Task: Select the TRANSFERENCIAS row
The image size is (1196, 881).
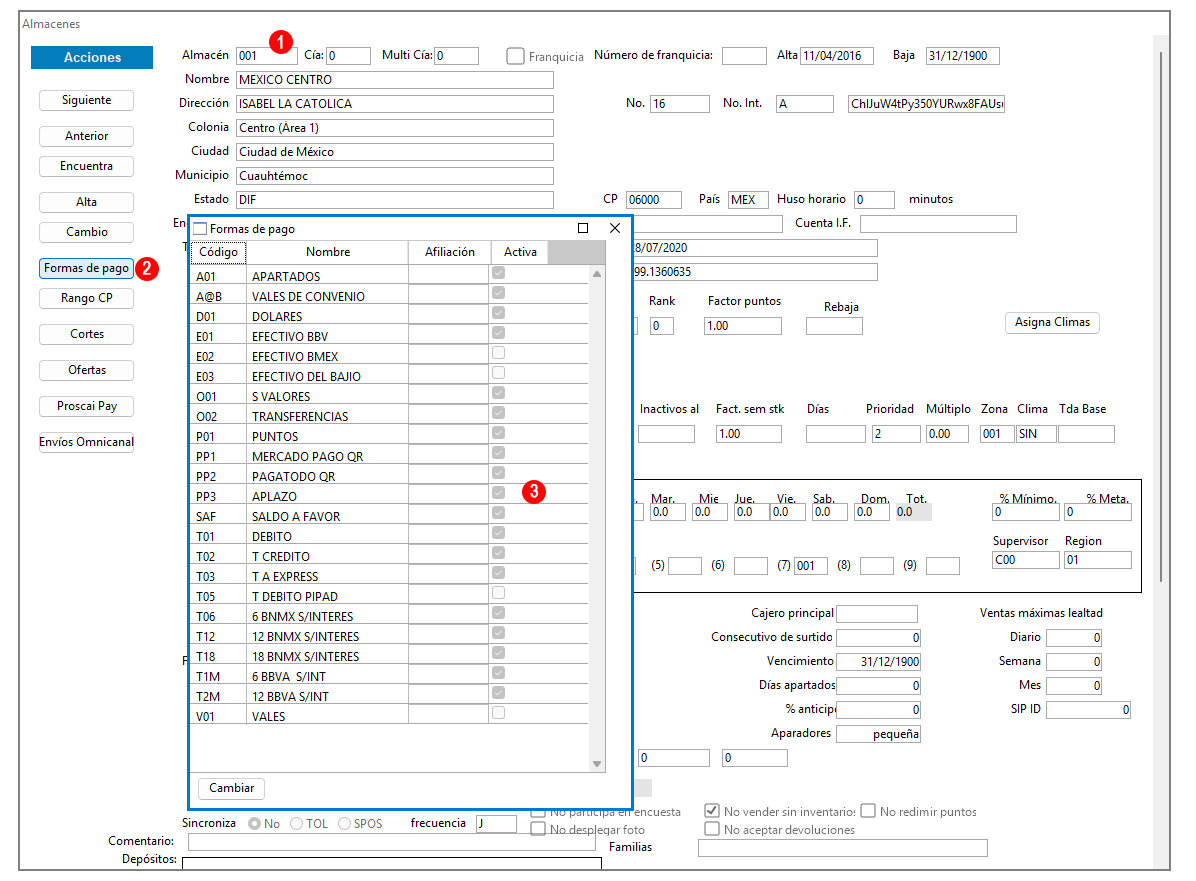Action: coord(389,416)
